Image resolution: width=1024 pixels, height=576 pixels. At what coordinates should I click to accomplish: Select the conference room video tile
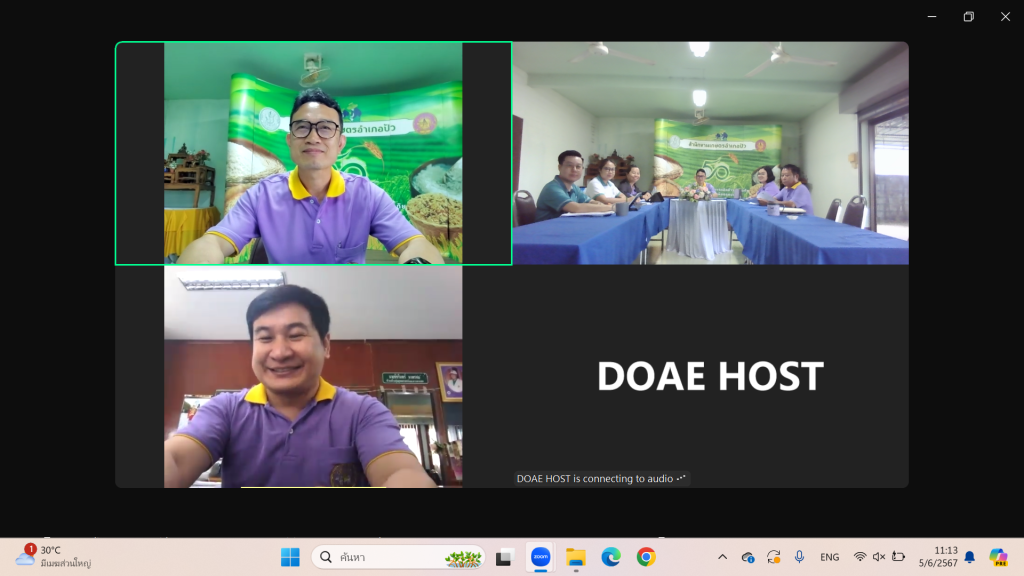(x=710, y=153)
